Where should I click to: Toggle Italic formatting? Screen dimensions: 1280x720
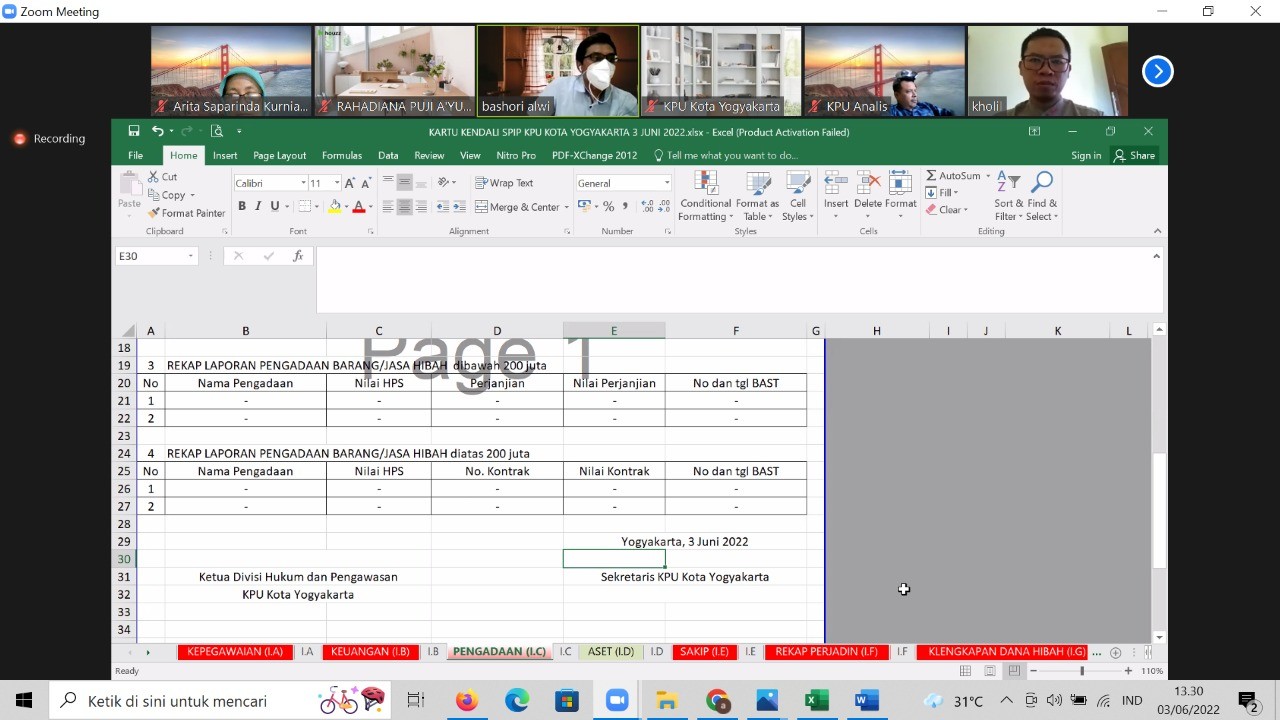pyautogui.click(x=258, y=206)
